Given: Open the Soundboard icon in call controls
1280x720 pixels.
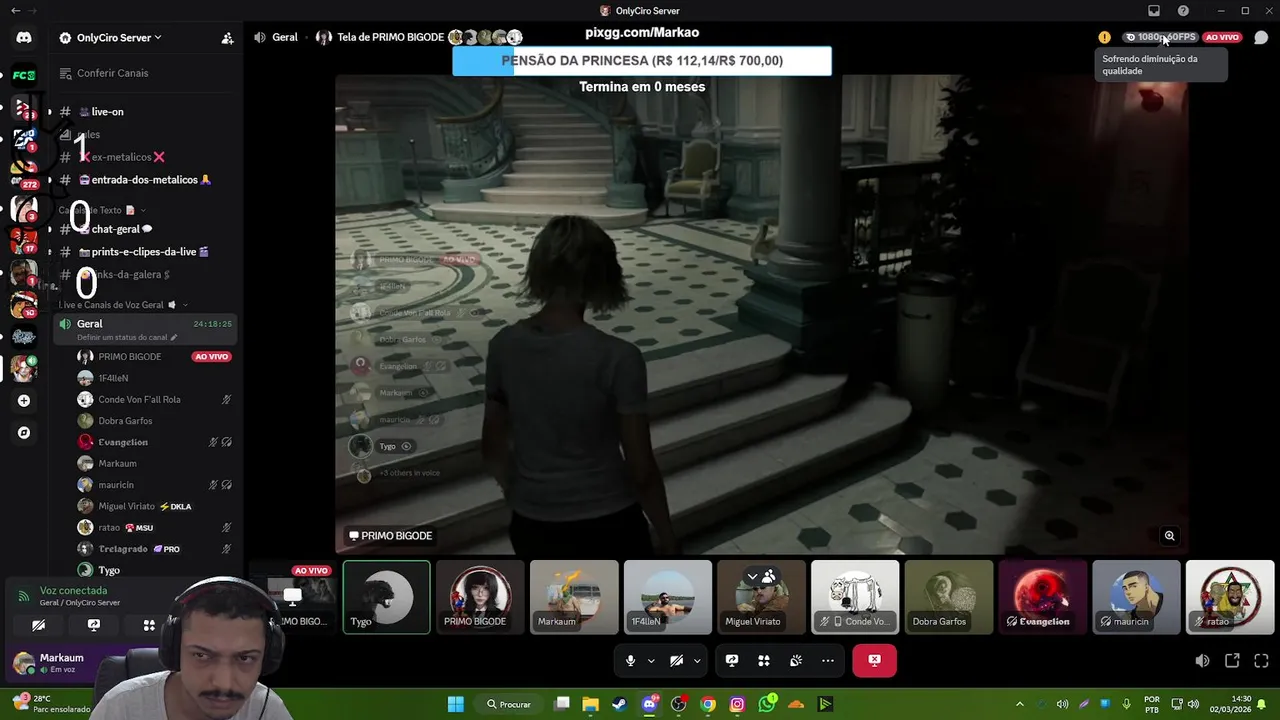Looking at the screenshot, I should [x=795, y=660].
